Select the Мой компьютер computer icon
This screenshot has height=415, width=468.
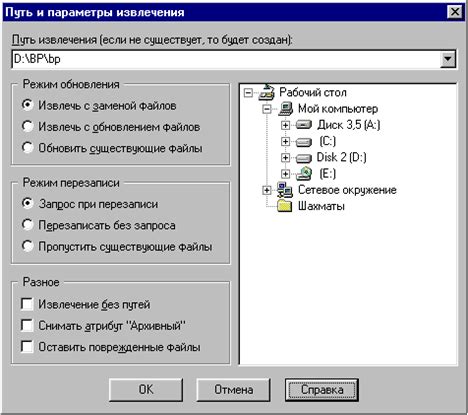coord(286,109)
